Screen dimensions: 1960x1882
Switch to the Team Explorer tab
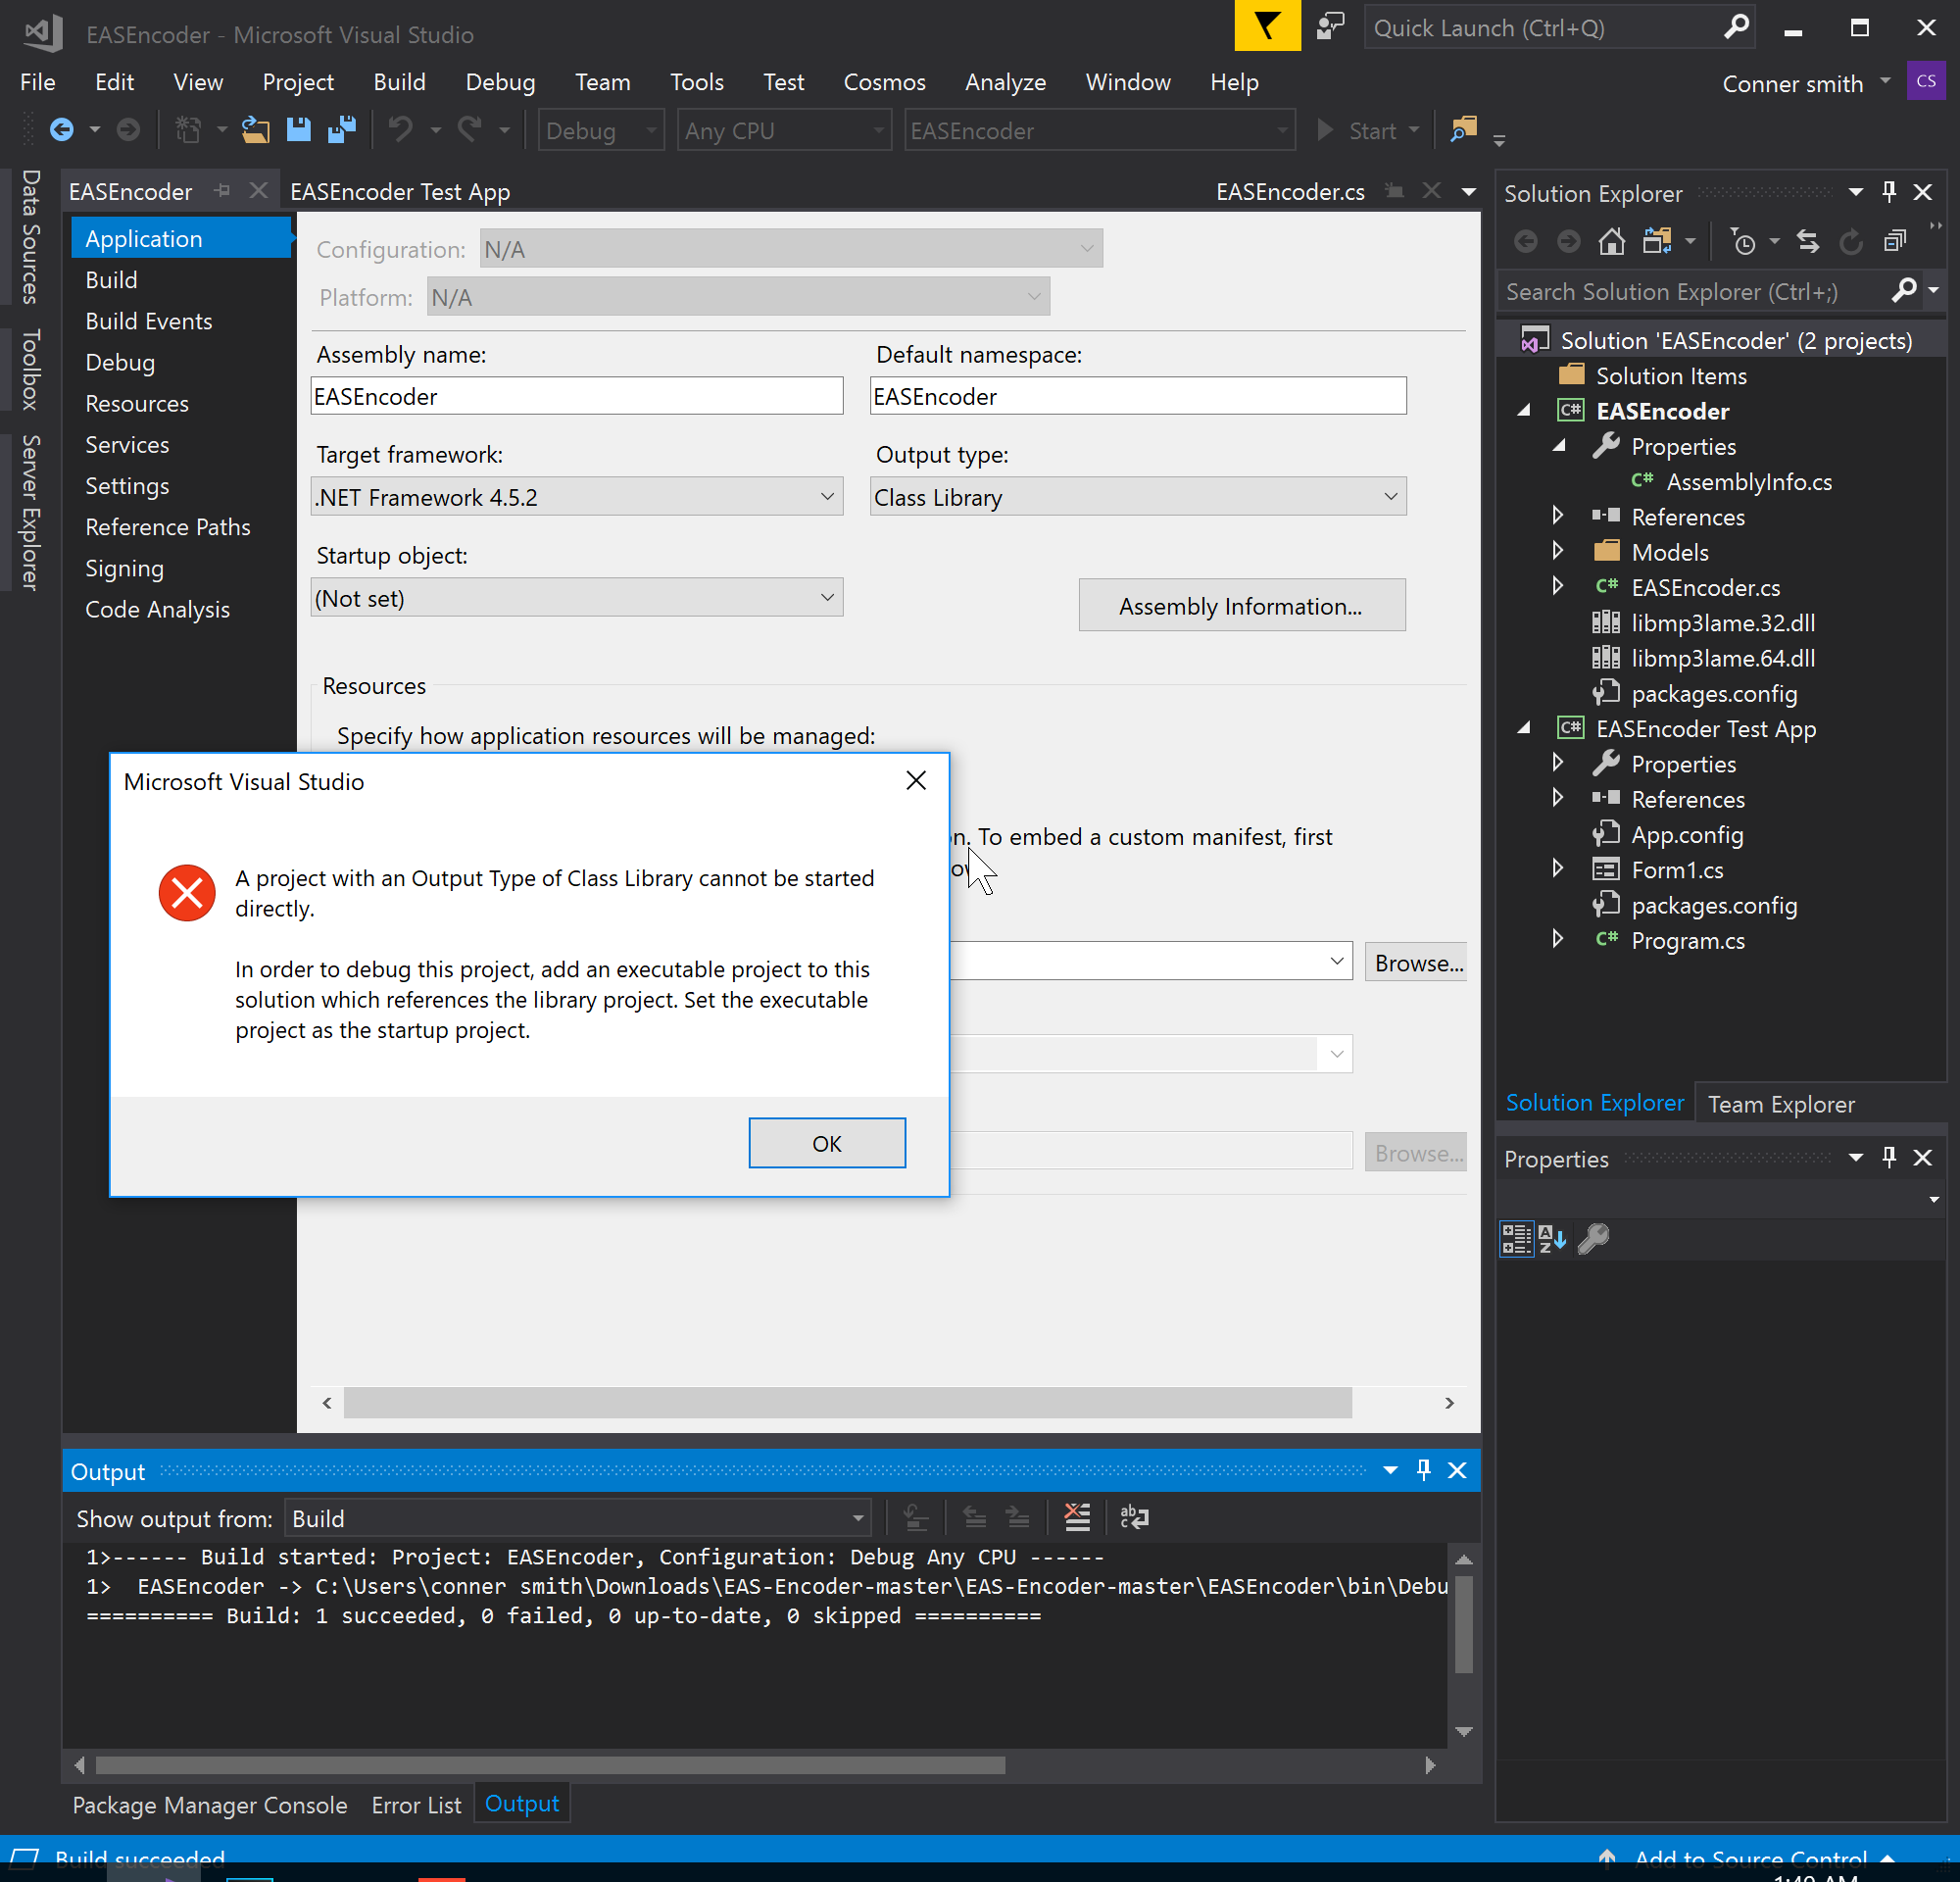pos(1780,1104)
